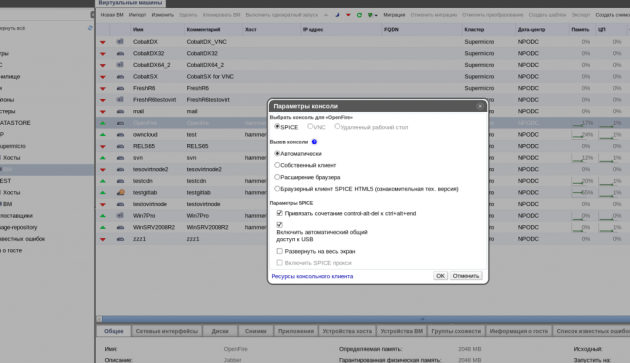The image size is (630, 363).
Task: Switch to the Сетевые интерфейсы tab
Action: click(167, 331)
